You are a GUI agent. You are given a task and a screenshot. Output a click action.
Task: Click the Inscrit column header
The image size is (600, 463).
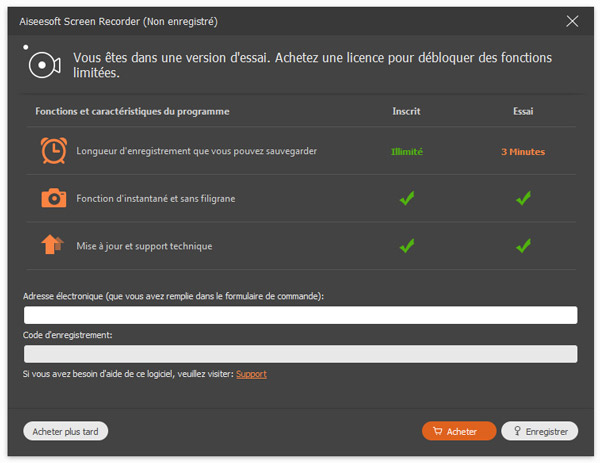(407, 110)
